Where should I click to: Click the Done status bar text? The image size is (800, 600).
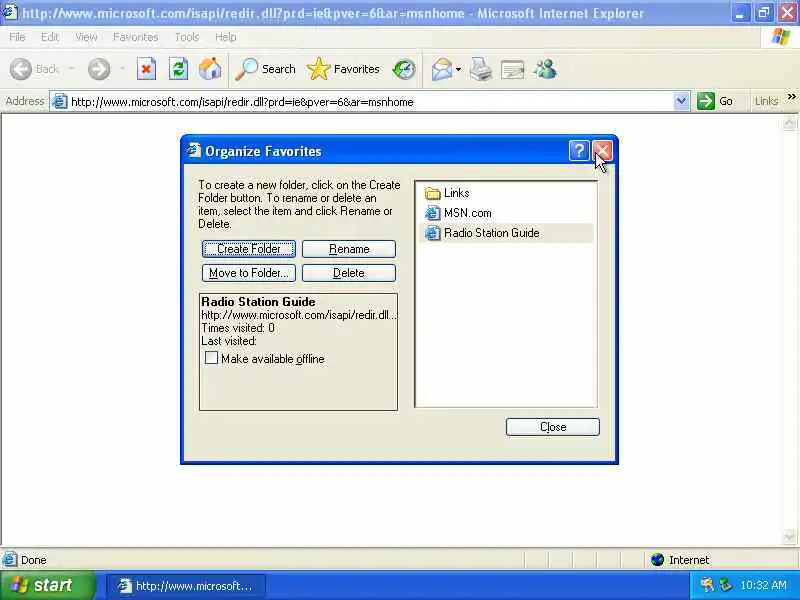(x=34, y=560)
